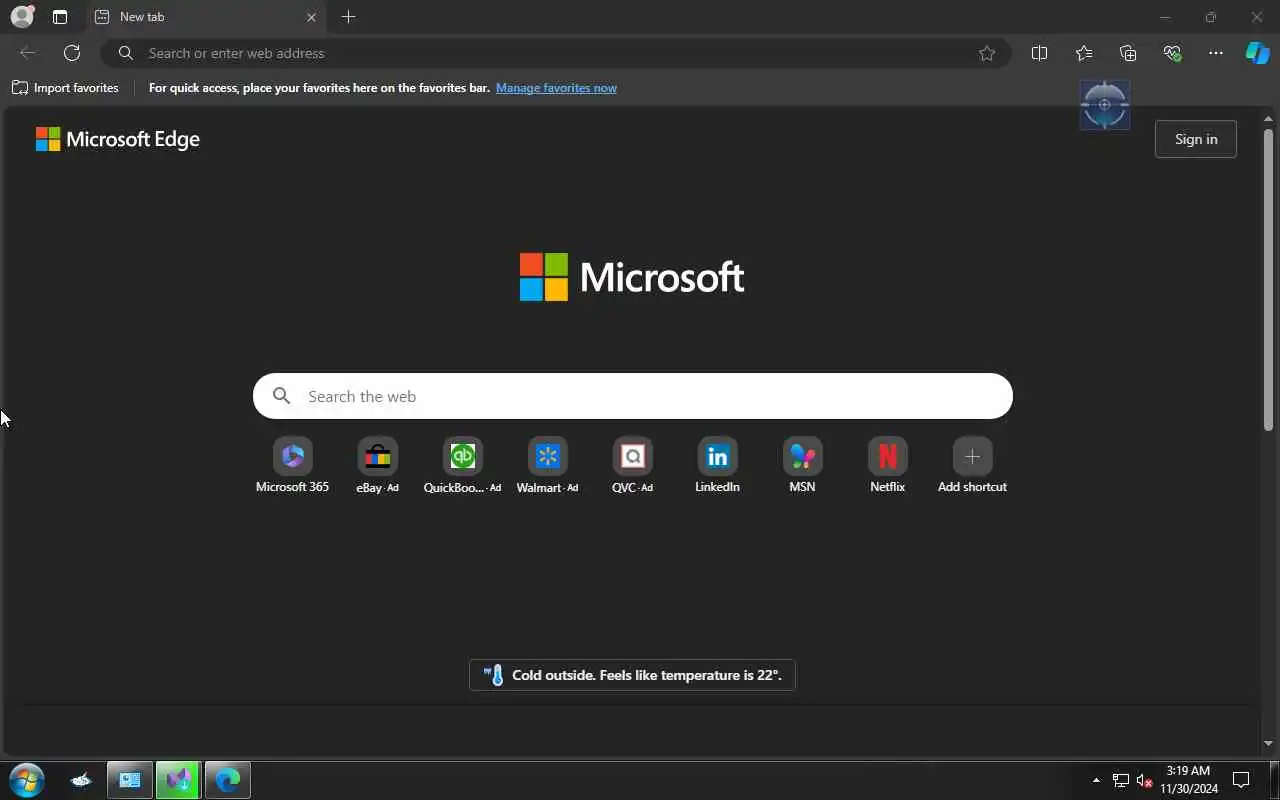Viewport: 1280px width, 800px height.
Task: Click the Microsoft logo in center
Action: coord(632,277)
